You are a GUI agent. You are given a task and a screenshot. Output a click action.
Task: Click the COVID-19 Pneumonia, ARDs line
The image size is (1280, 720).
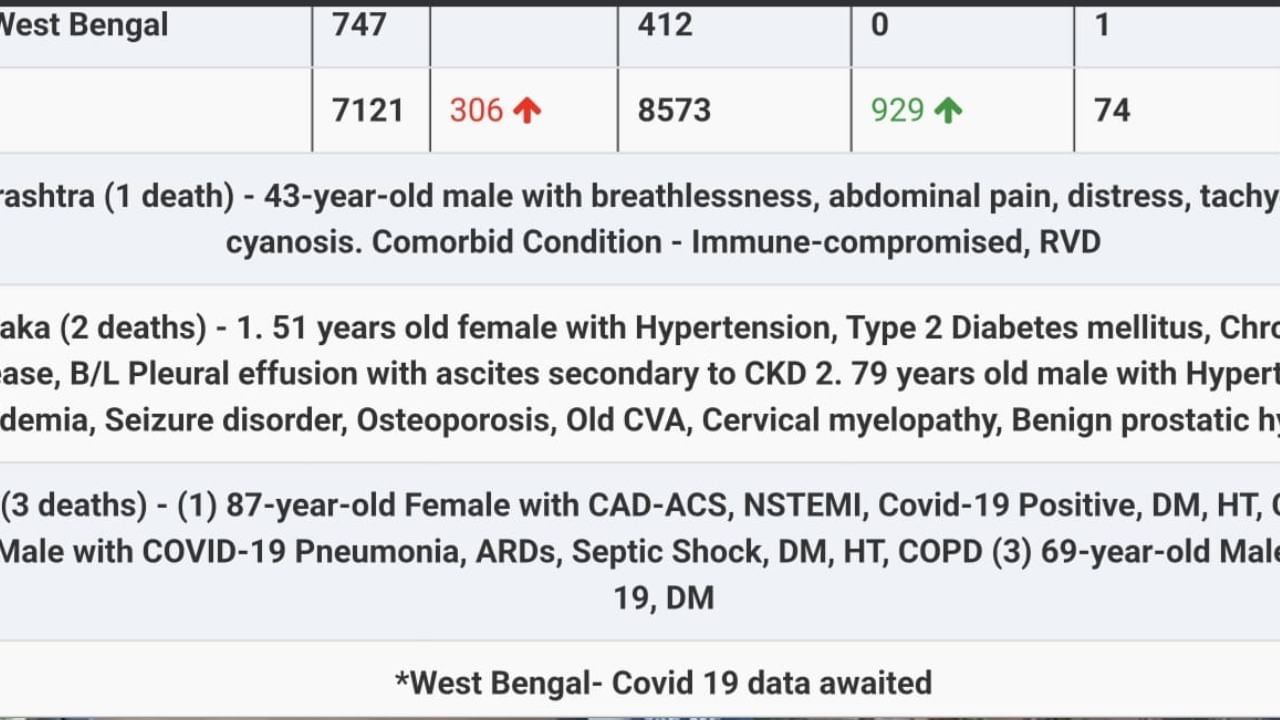tap(640, 552)
